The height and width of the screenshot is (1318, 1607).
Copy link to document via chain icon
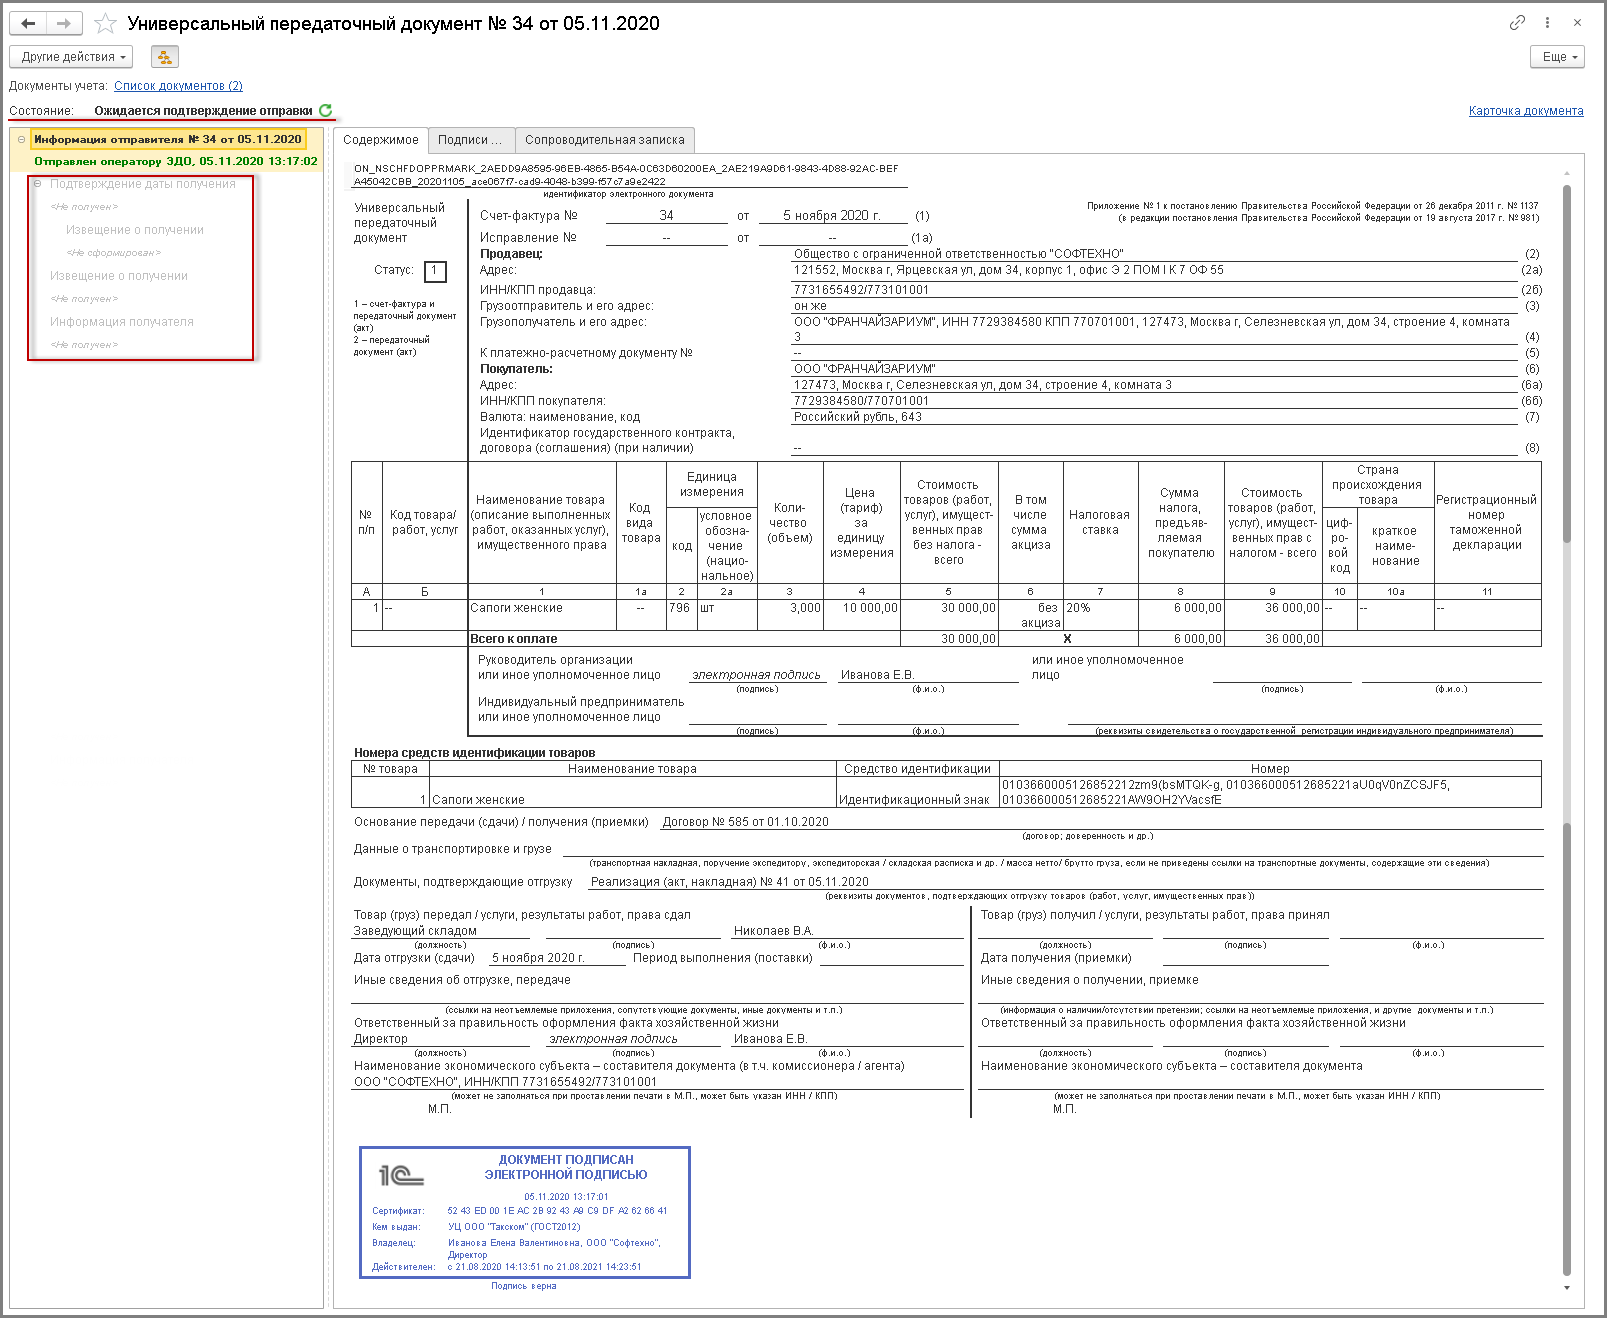click(1517, 22)
